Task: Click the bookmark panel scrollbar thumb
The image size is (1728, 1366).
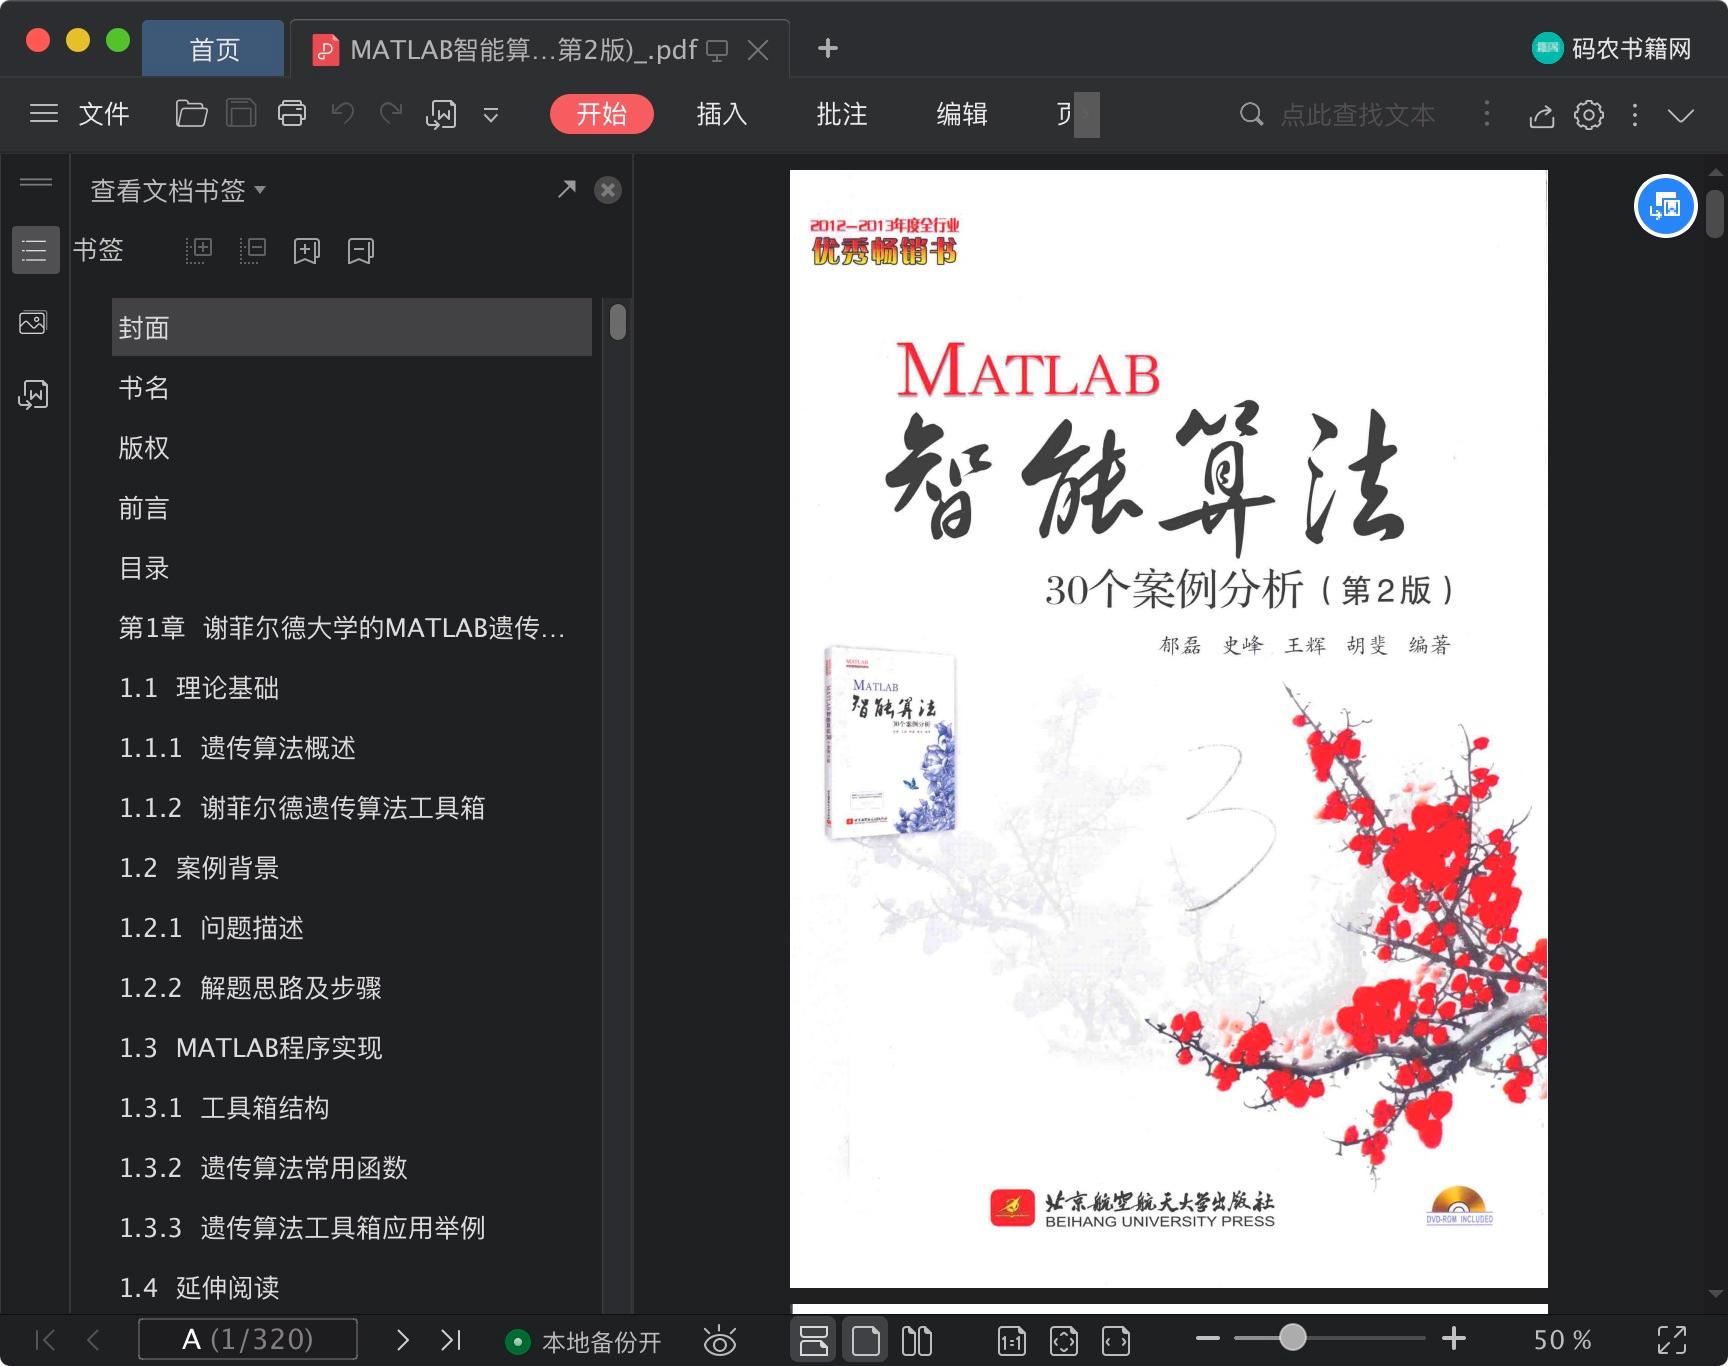Action: coord(618,322)
